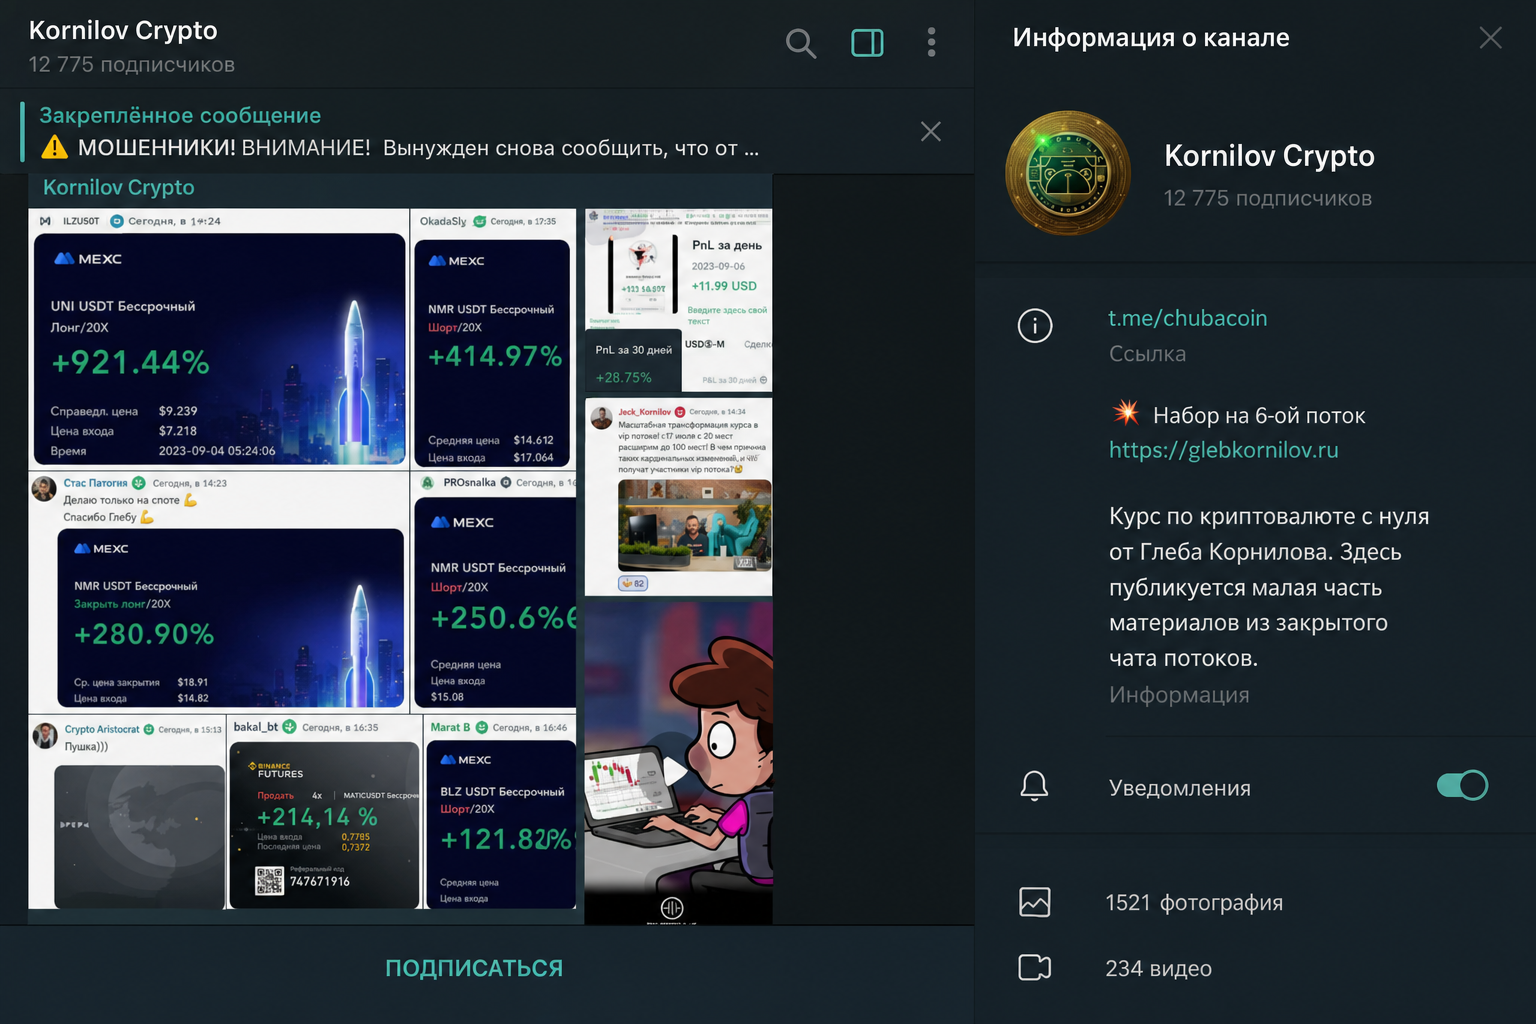The image size is (1536, 1024).
Task: Open the BLZ USDT +121.82% screenshot
Action: coord(500,812)
